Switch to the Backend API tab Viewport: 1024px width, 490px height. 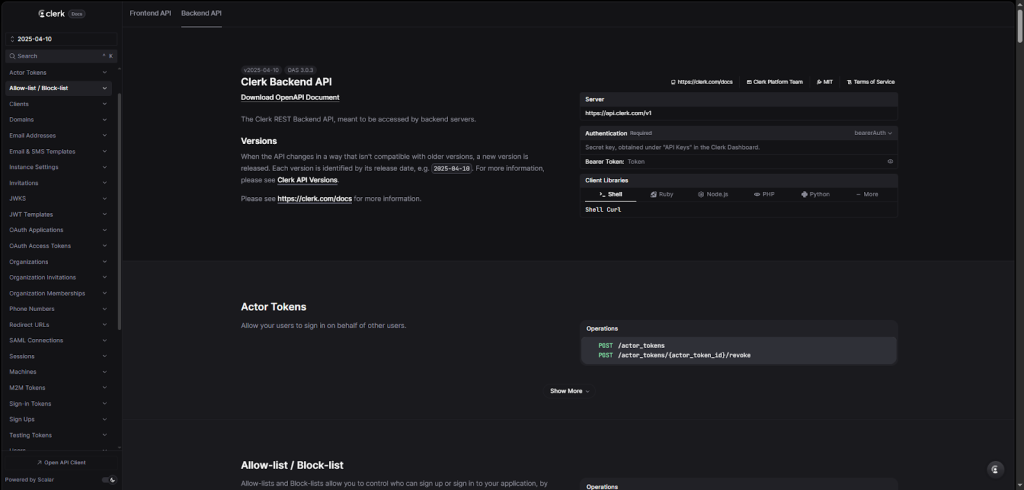(x=201, y=14)
